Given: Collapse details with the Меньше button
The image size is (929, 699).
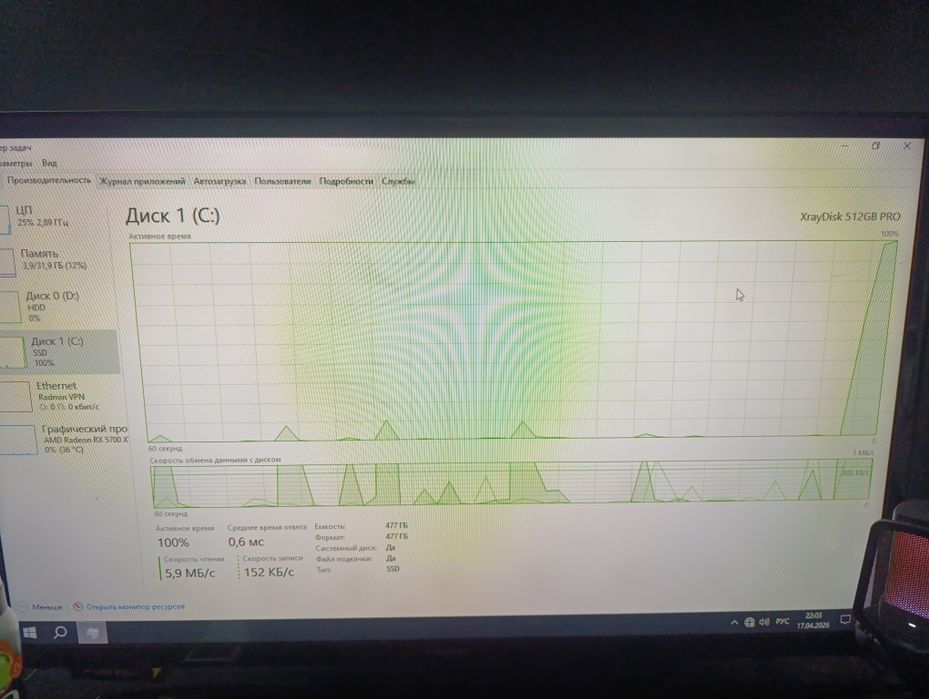Looking at the screenshot, I should (x=40, y=607).
